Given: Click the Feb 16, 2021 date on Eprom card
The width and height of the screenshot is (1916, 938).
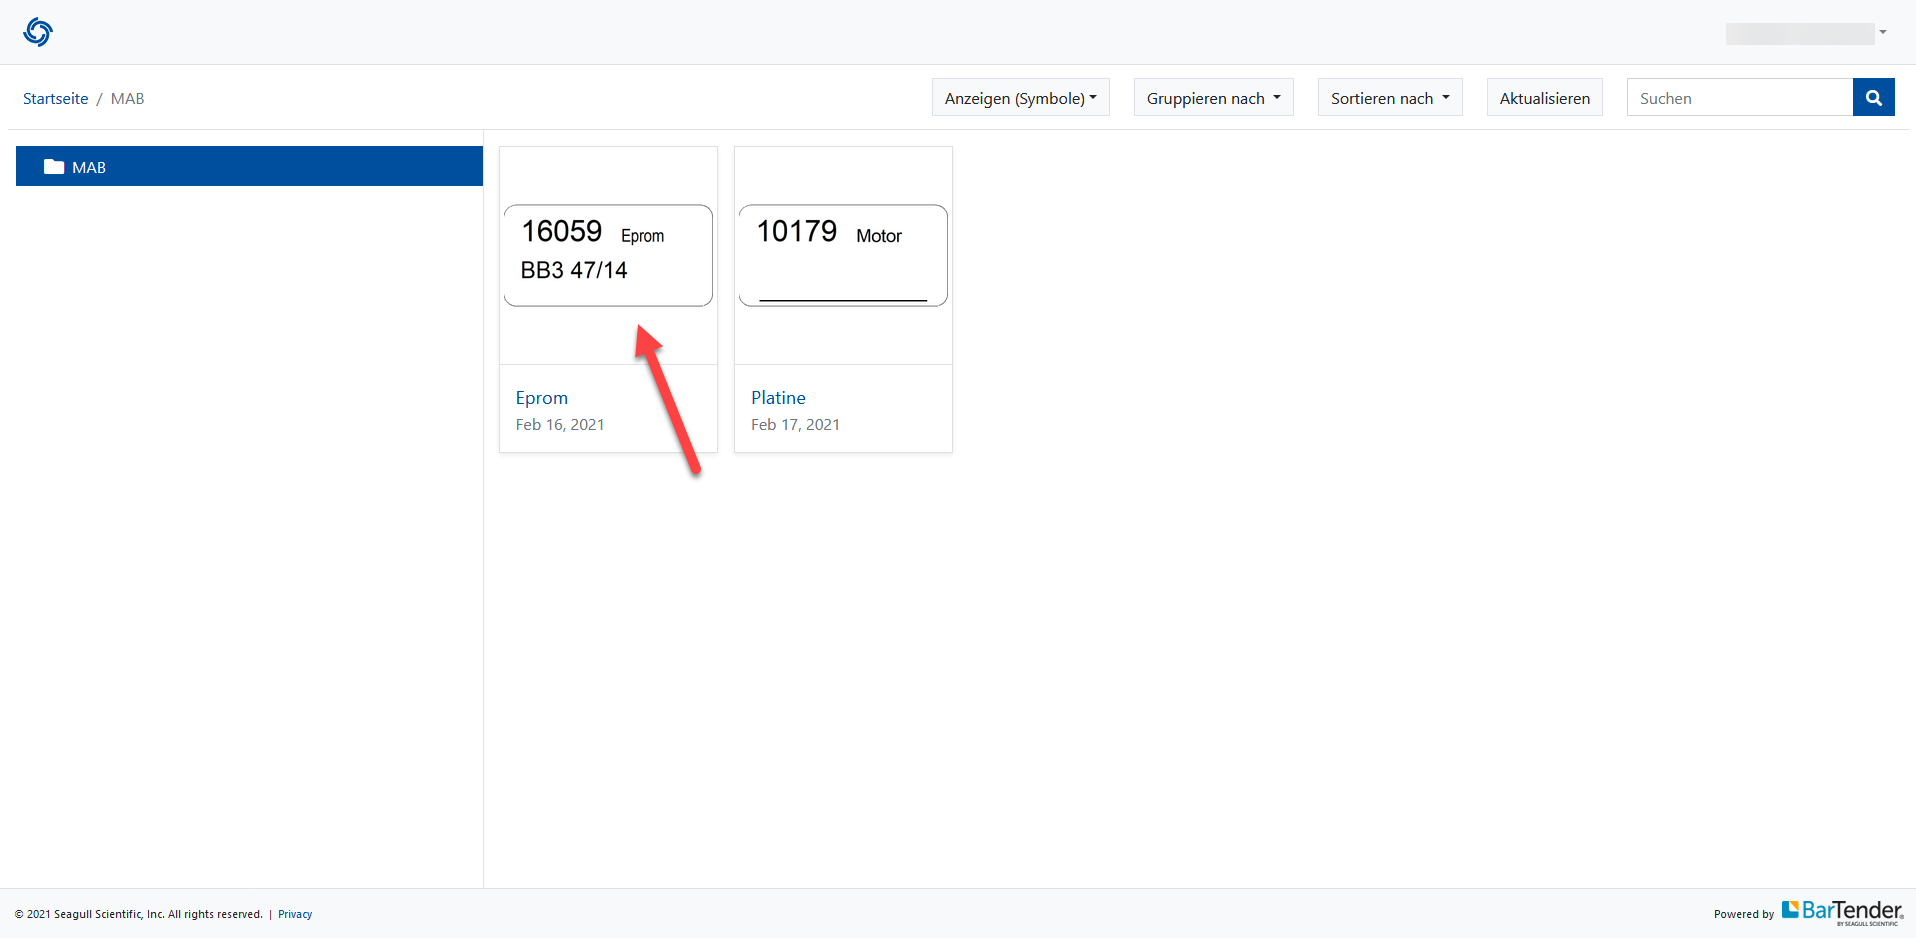Looking at the screenshot, I should pyautogui.click(x=560, y=425).
